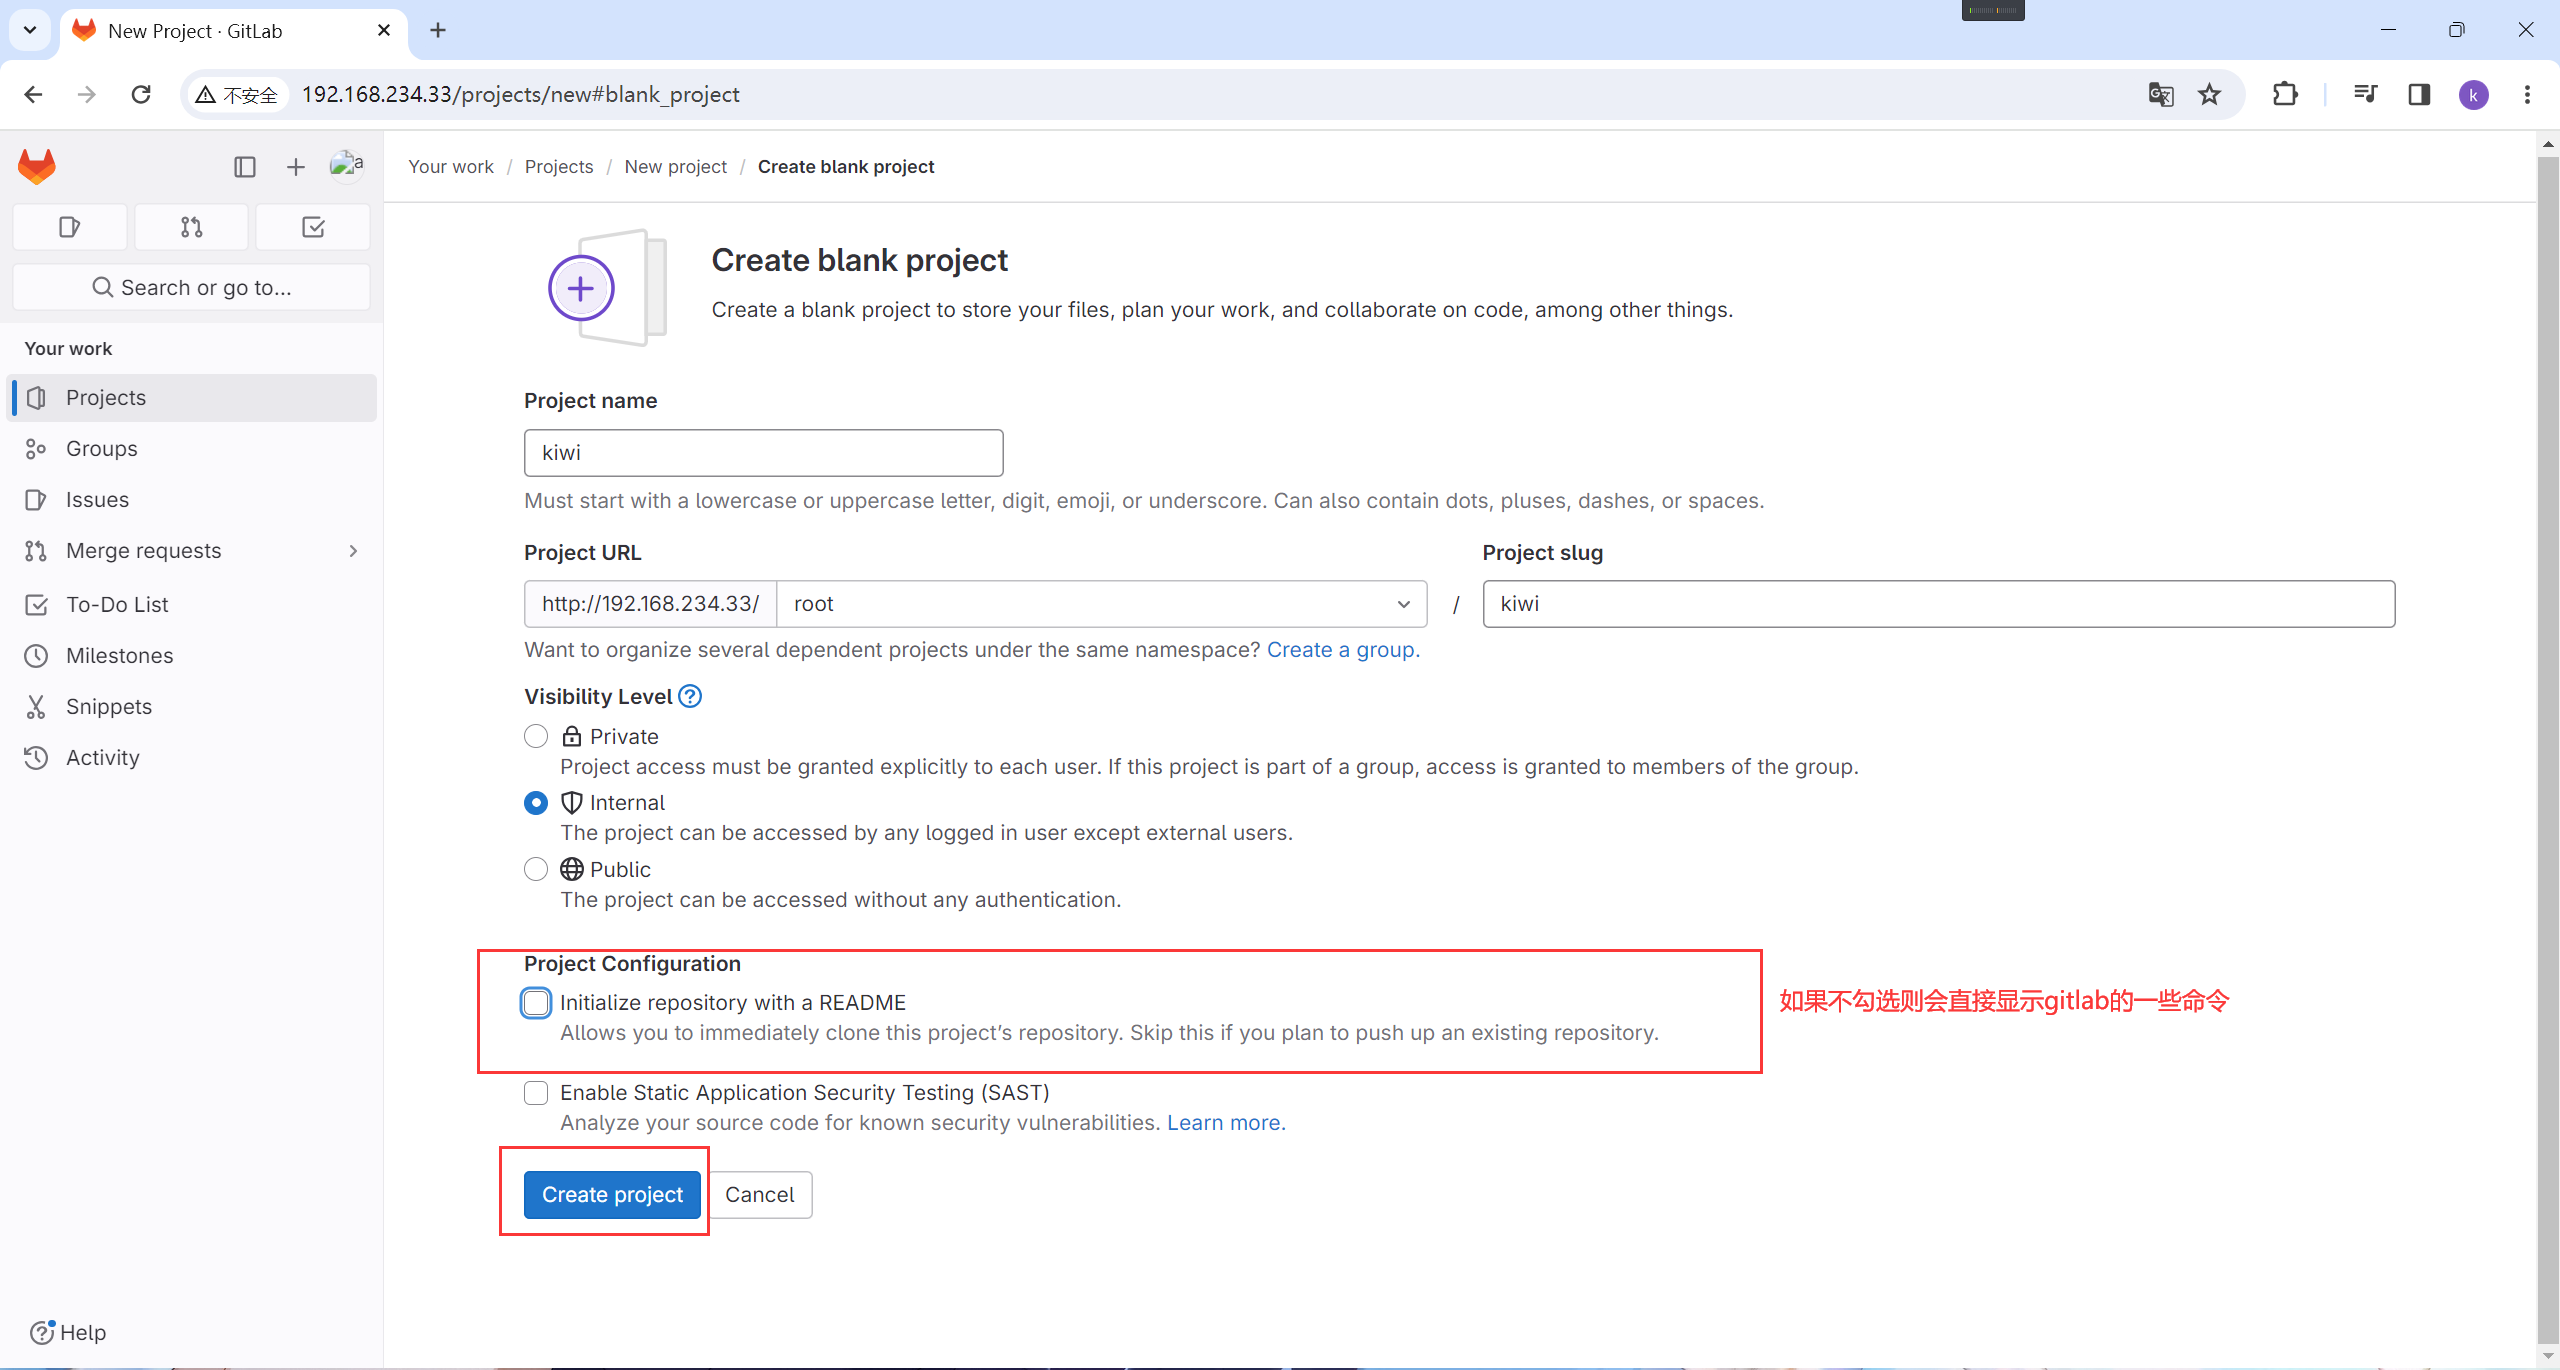Enable Static Application Security Testing checkbox
This screenshot has height=1370, width=2560.
point(536,1092)
